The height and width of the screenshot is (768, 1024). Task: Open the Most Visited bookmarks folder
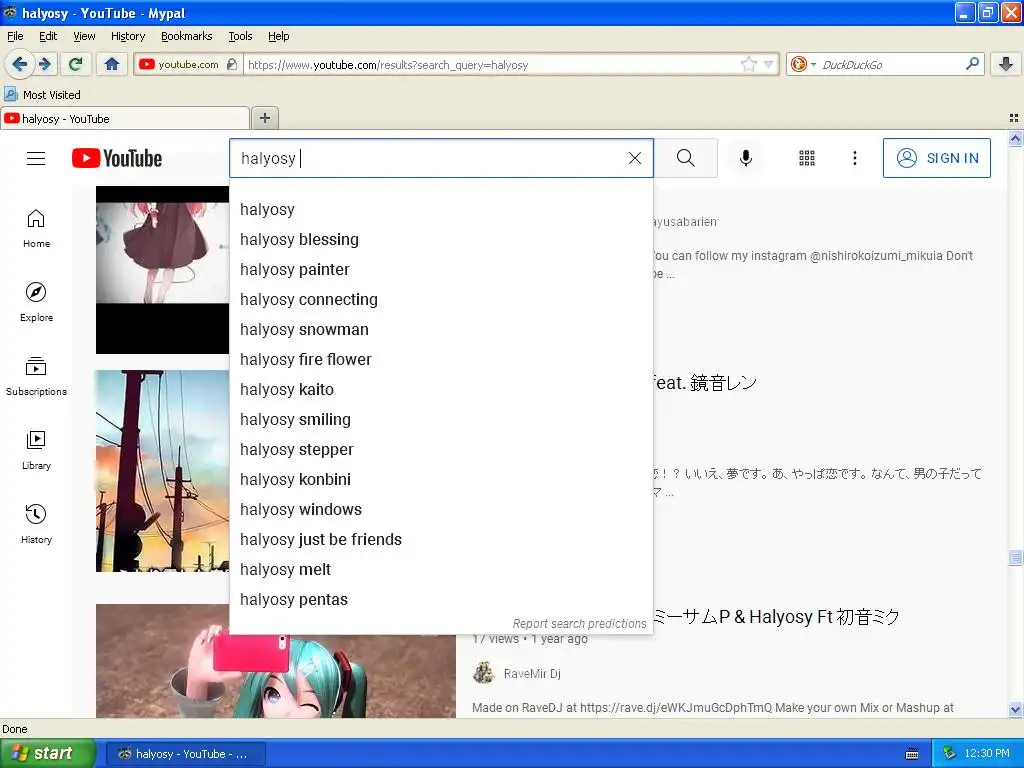(x=43, y=95)
